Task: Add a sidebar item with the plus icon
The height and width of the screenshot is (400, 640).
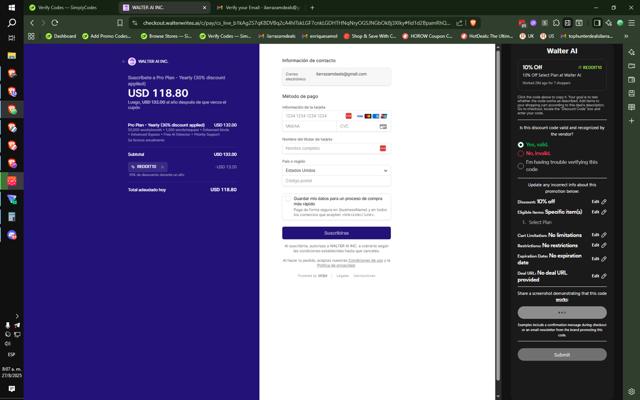Action: pos(631,121)
